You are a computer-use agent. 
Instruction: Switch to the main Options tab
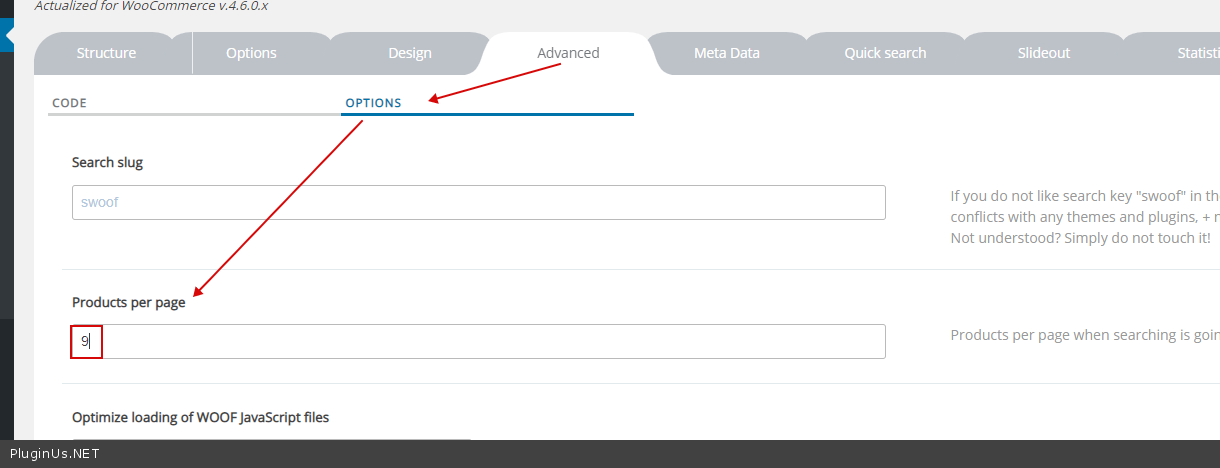point(251,53)
